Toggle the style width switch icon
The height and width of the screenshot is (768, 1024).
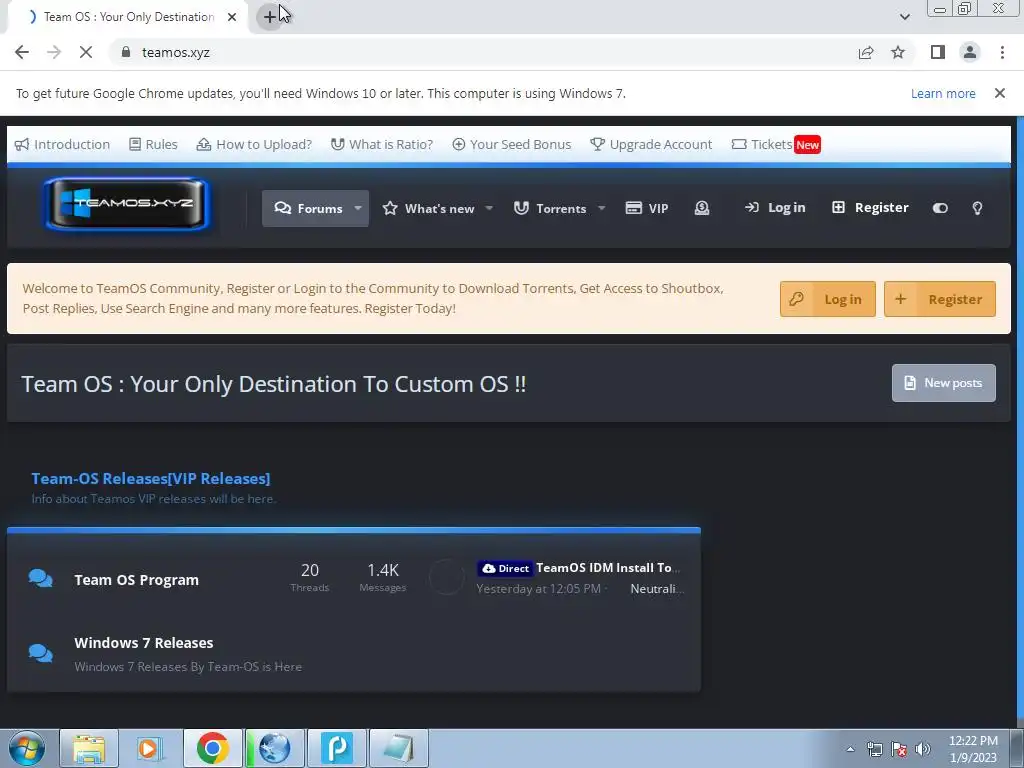tap(940, 208)
